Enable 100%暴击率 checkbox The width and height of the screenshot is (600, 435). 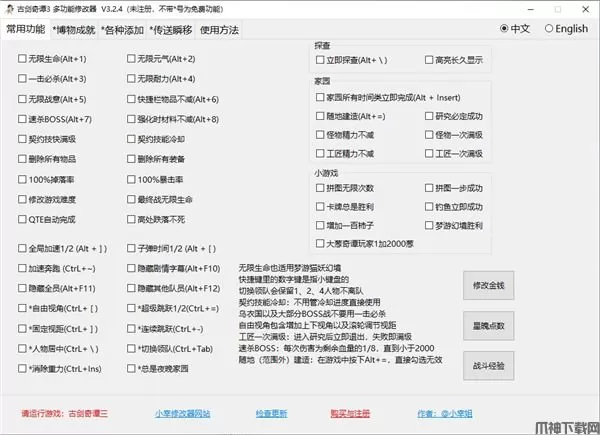click(x=131, y=179)
